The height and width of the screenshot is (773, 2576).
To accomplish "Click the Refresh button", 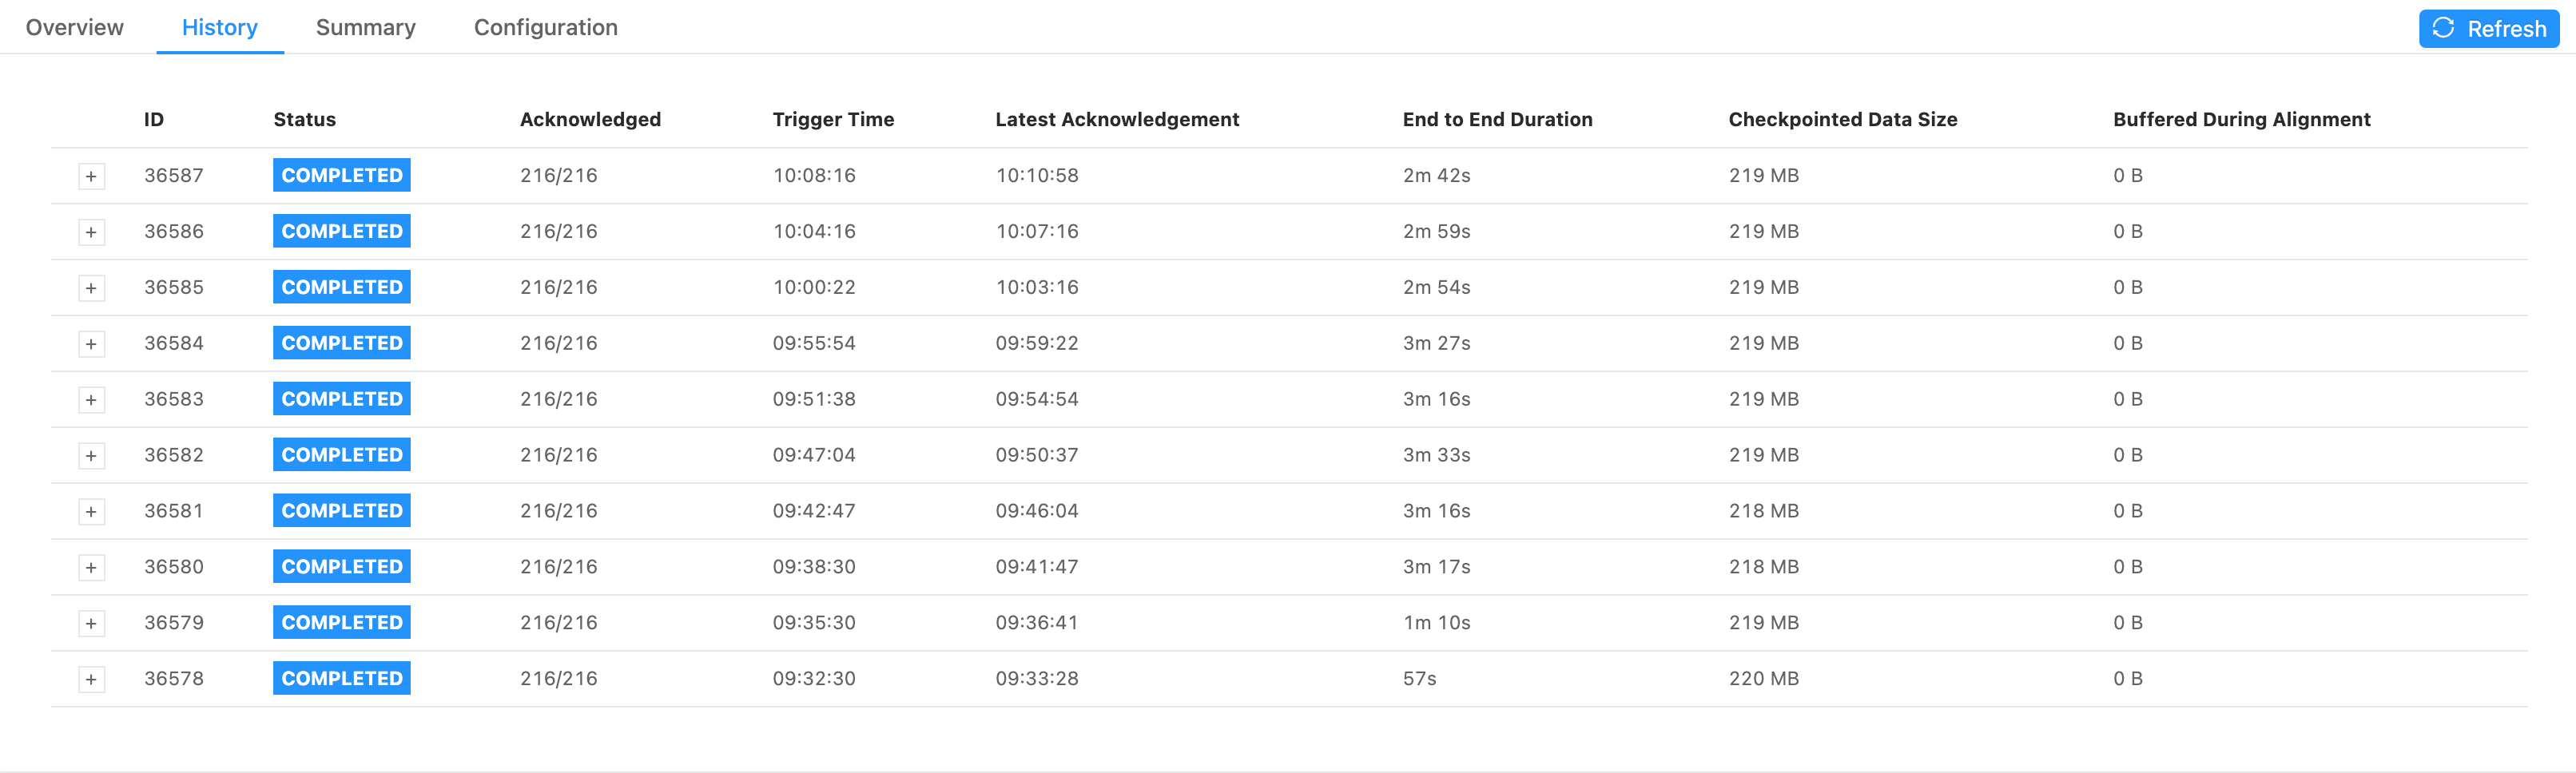I will [x=2488, y=29].
